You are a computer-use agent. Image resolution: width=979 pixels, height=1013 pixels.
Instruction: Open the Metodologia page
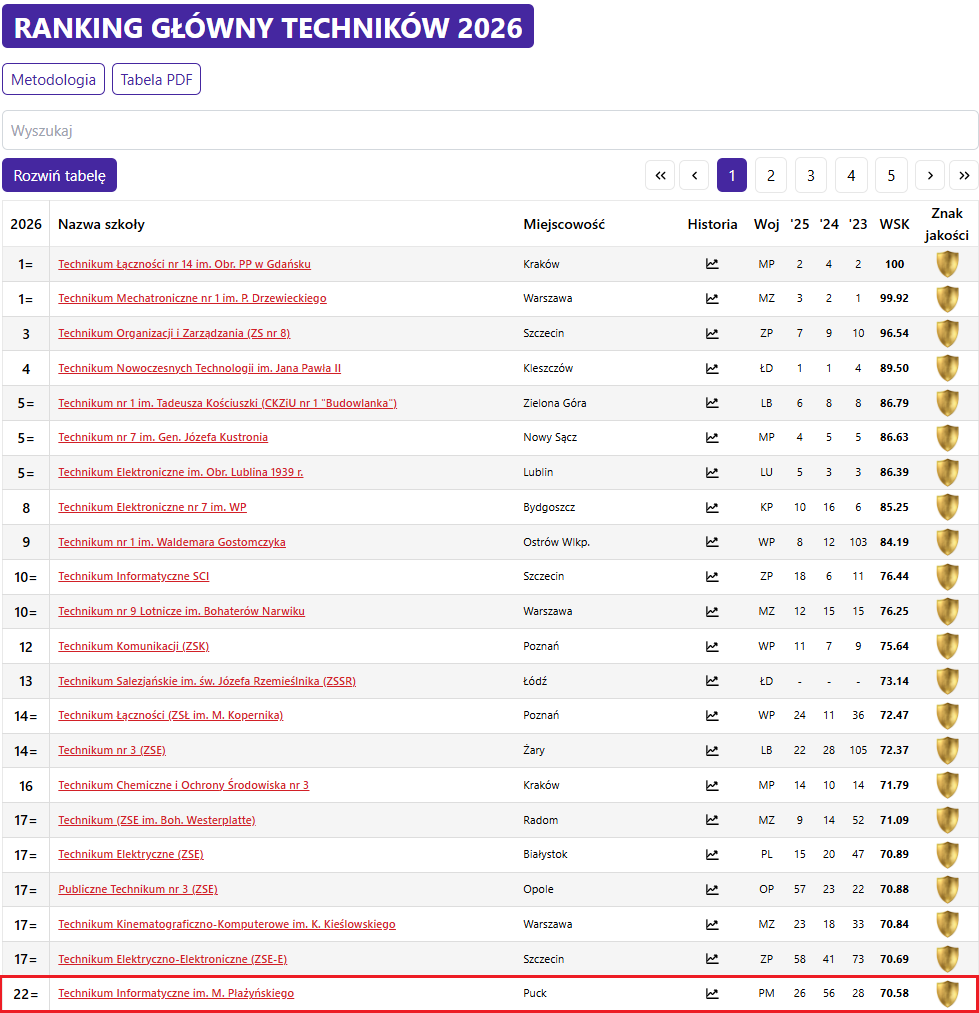54,80
